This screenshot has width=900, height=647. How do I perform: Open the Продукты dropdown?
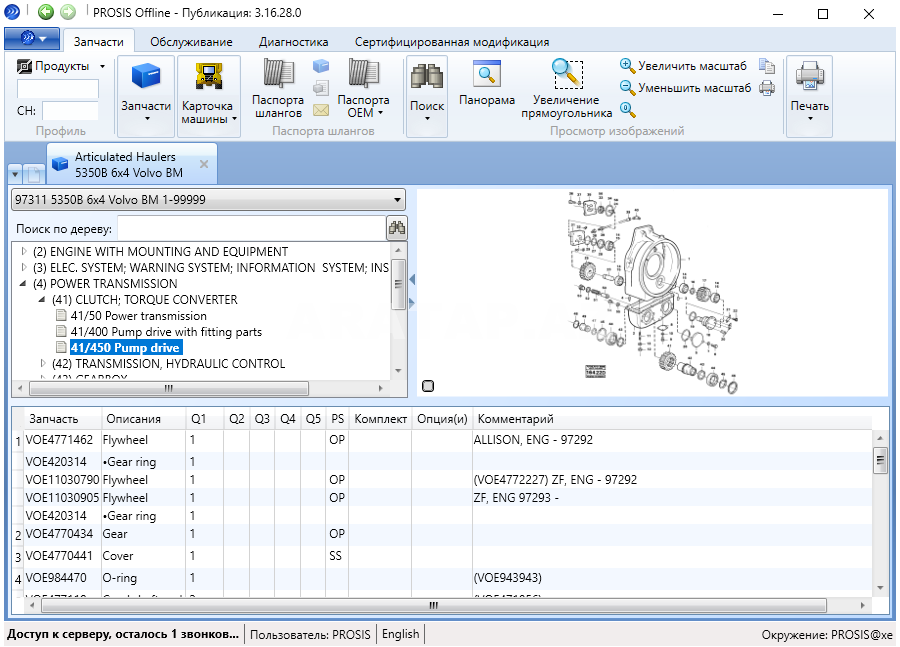click(x=61, y=67)
